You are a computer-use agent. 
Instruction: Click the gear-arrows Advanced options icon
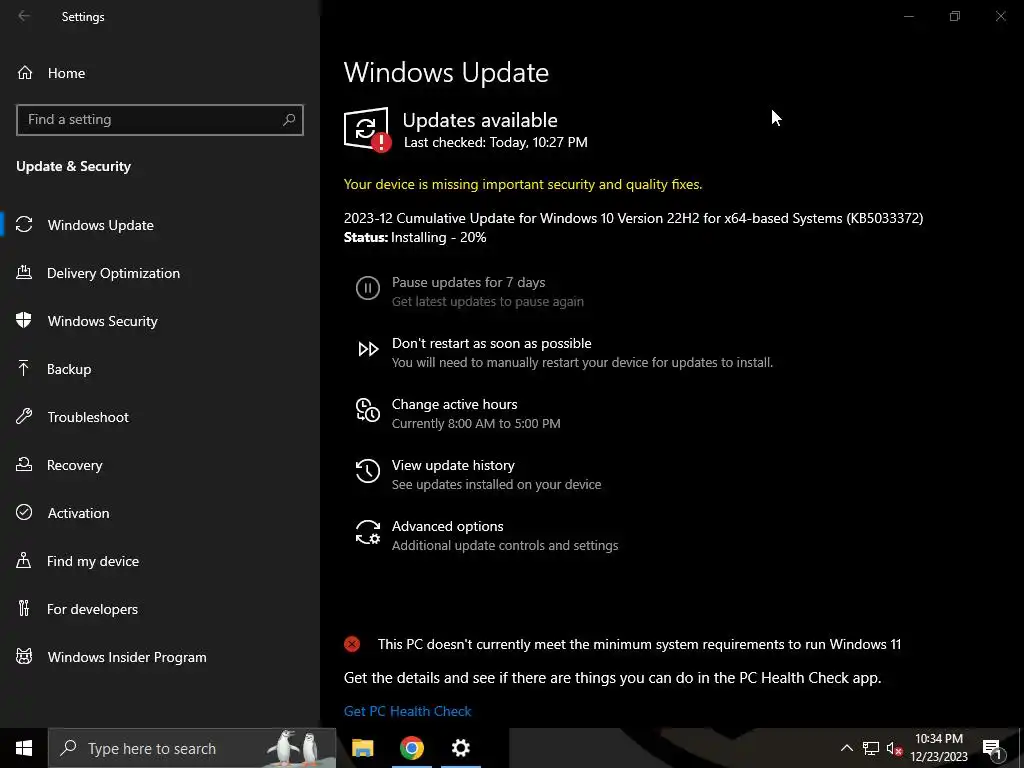368,532
